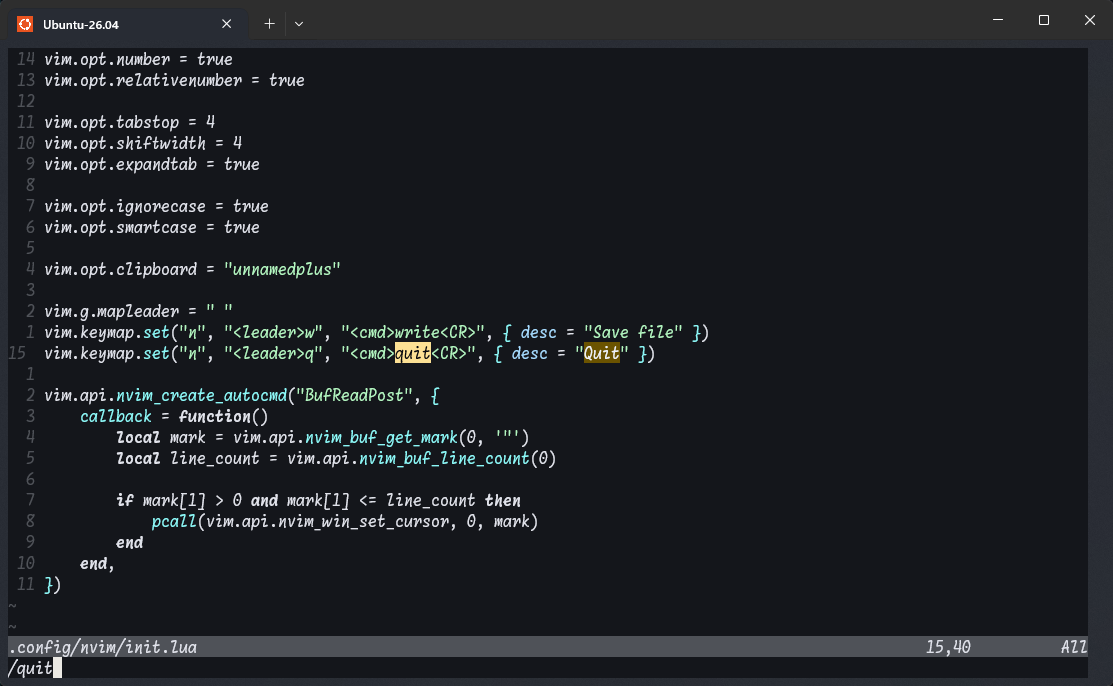Click 'vim.opt.shiftwidth = 4' line
The height and width of the screenshot is (686, 1113).
pyautogui.click(x=143, y=143)
